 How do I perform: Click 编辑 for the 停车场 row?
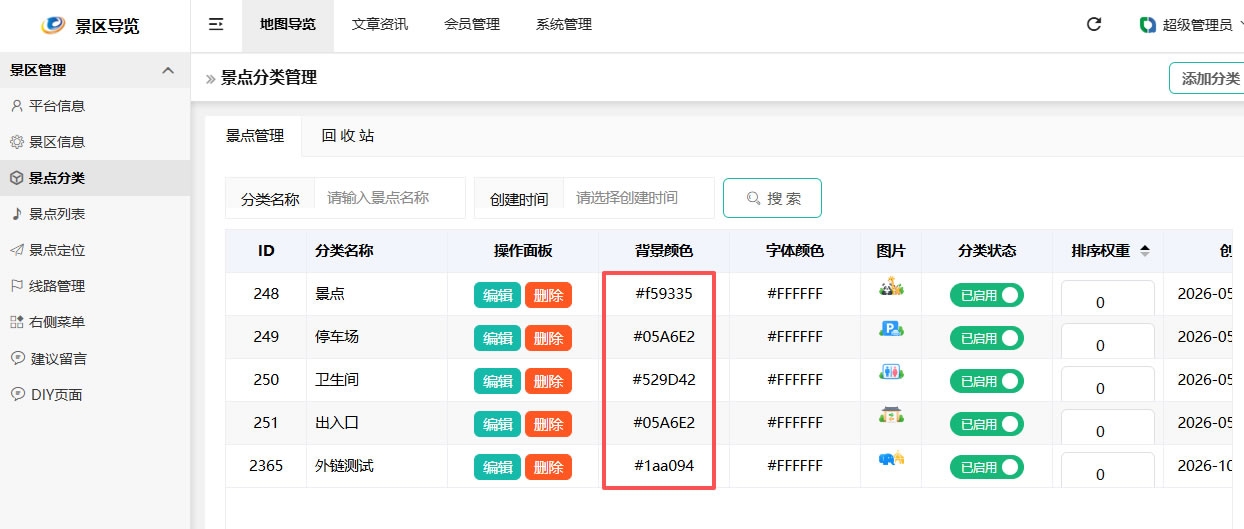pos(498,338)
